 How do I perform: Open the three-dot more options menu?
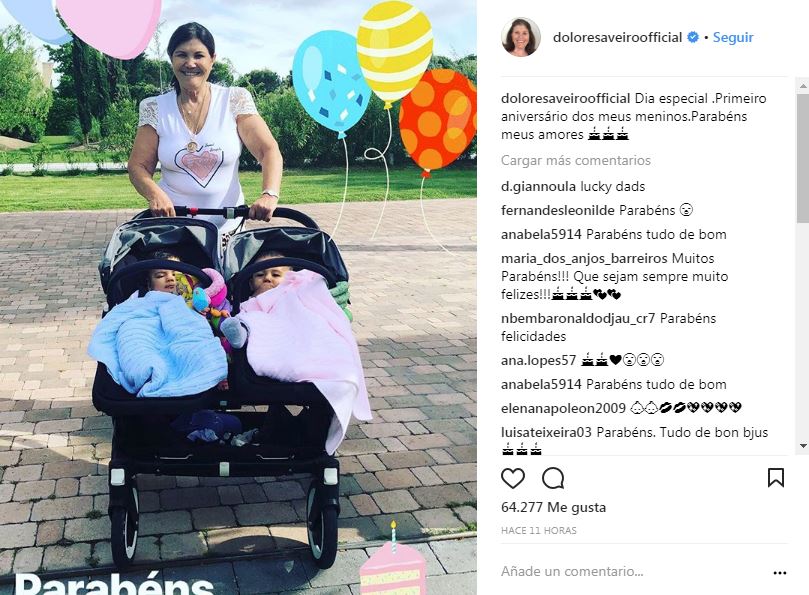click(780, 573)
